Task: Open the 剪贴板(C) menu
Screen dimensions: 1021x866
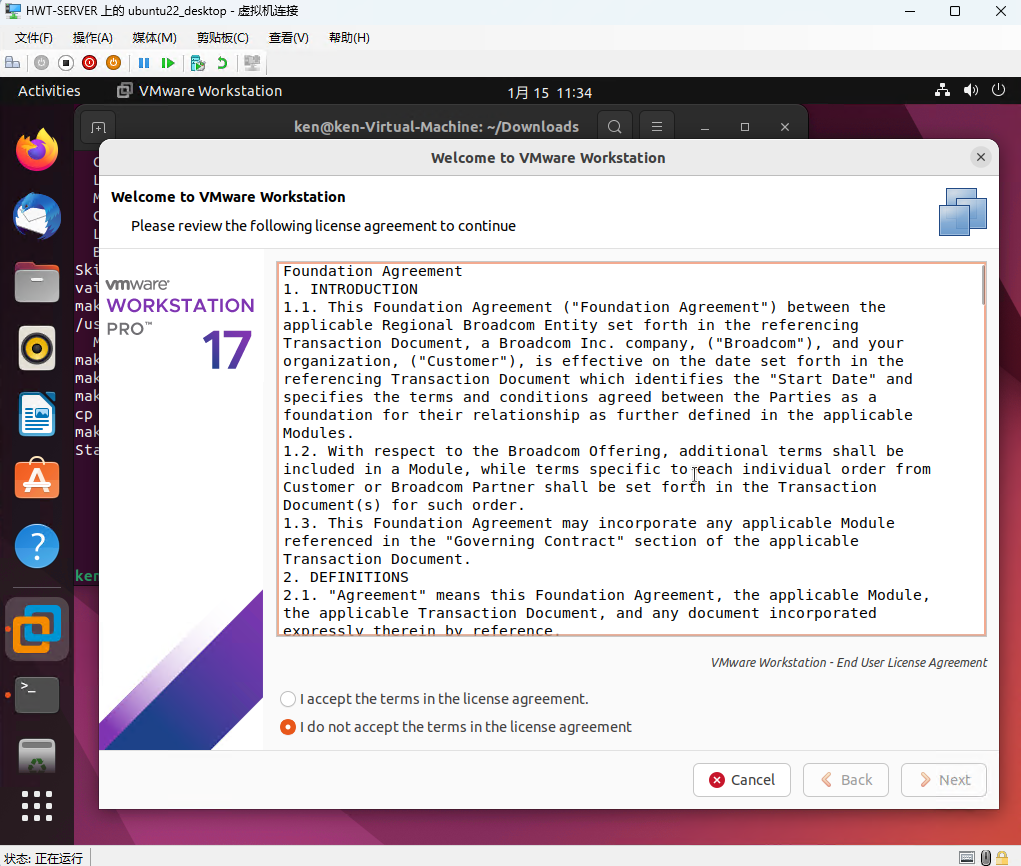Action: pyautogui.click(x=223, y=38)
